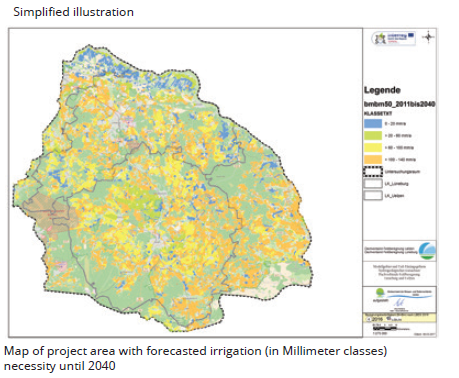
Task: Select the yellow 60-100 mm legend swatch
Action: coord(373,148)
